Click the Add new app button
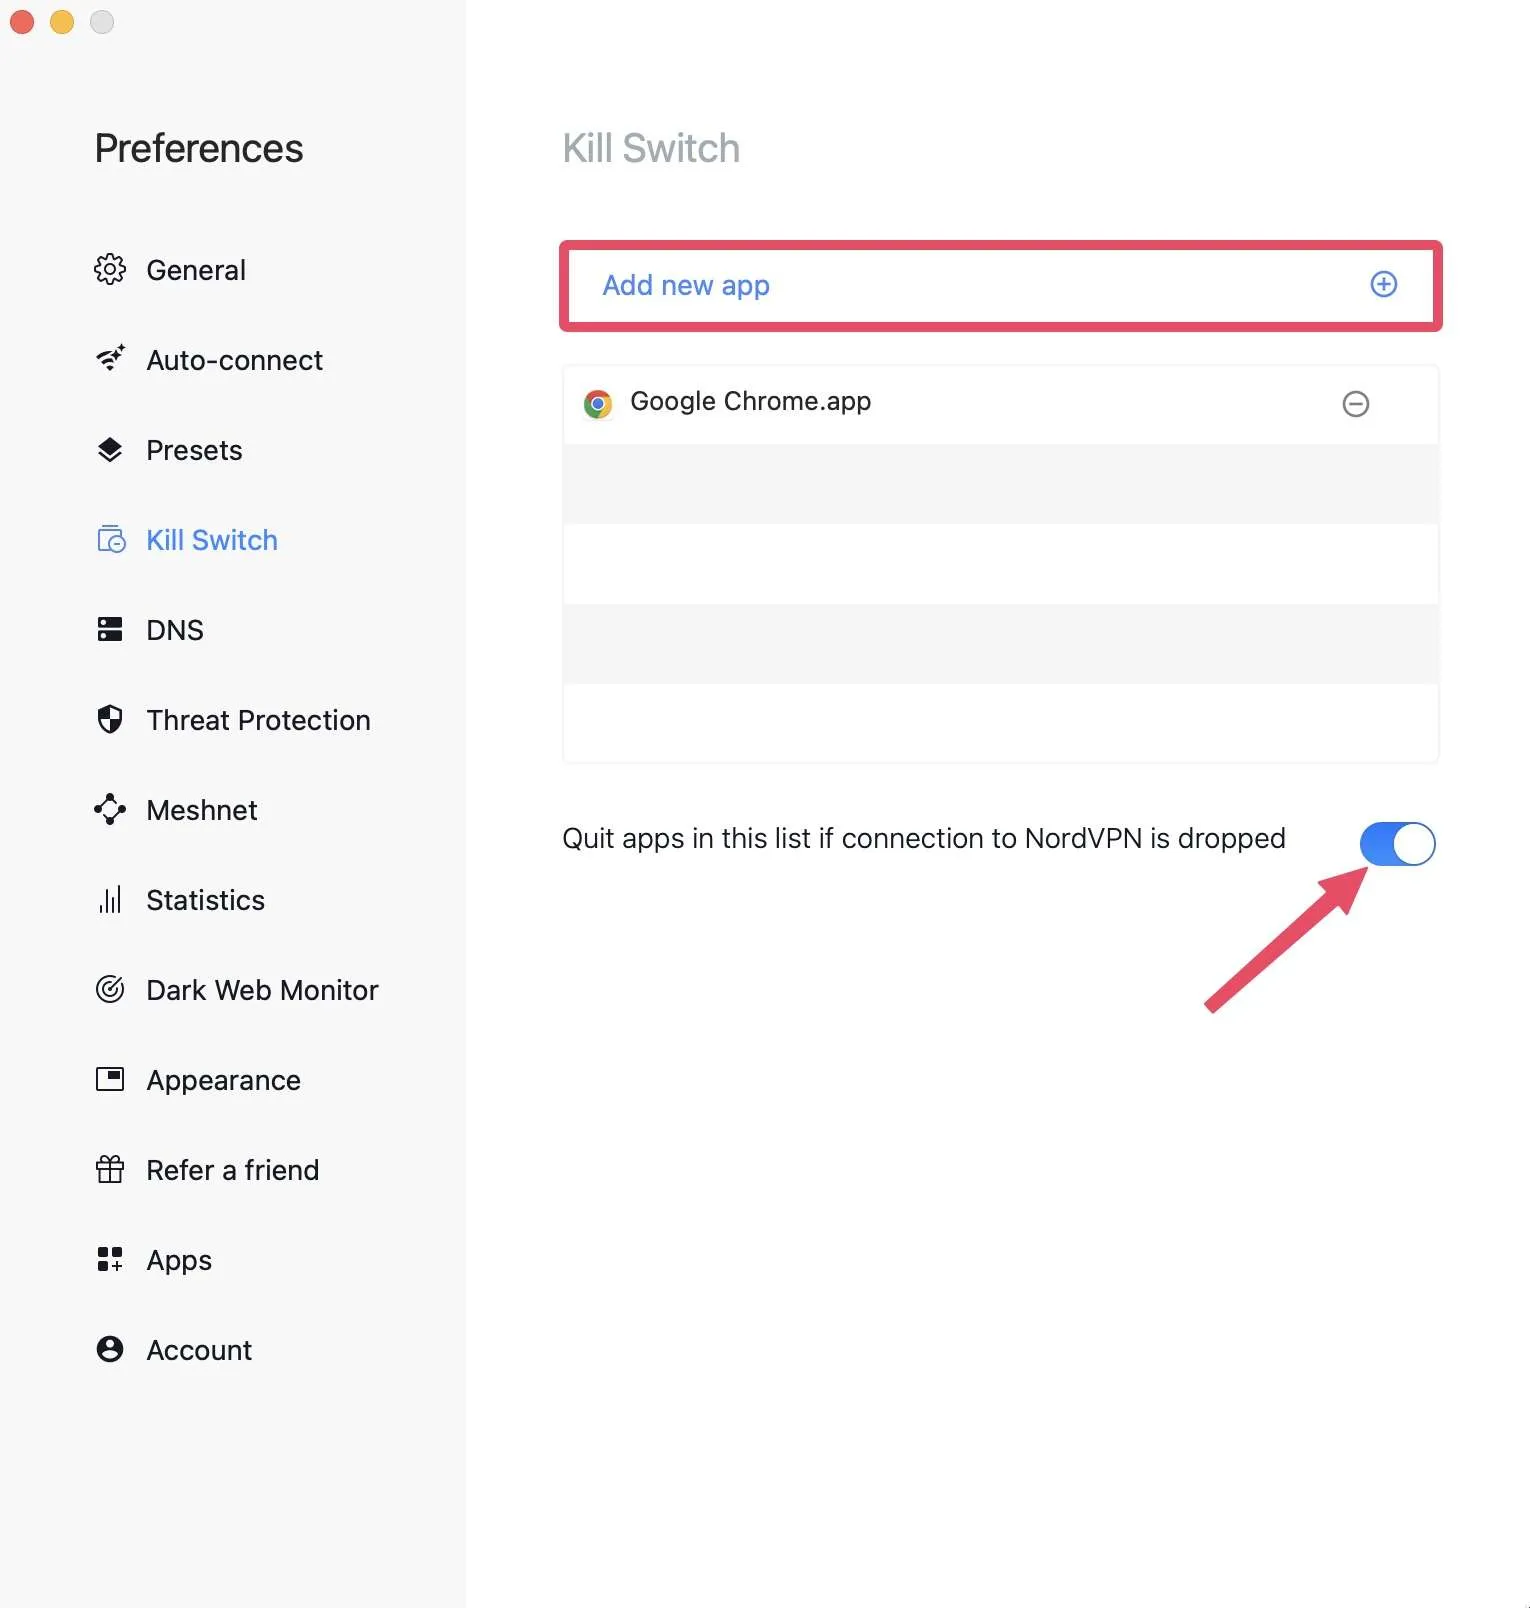 [x=1000, y=285]
